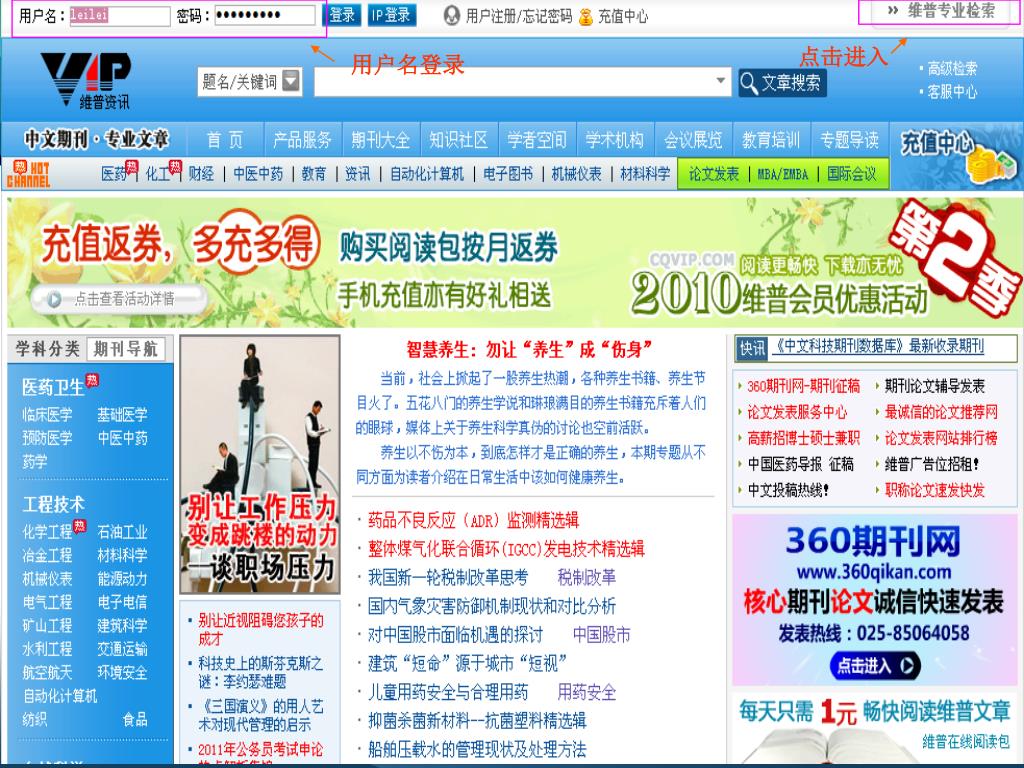Open the 专题导读 nav tab
The width and height of the screenshot is (1024, 768).
pyautogui.click(x=849, y=140)
